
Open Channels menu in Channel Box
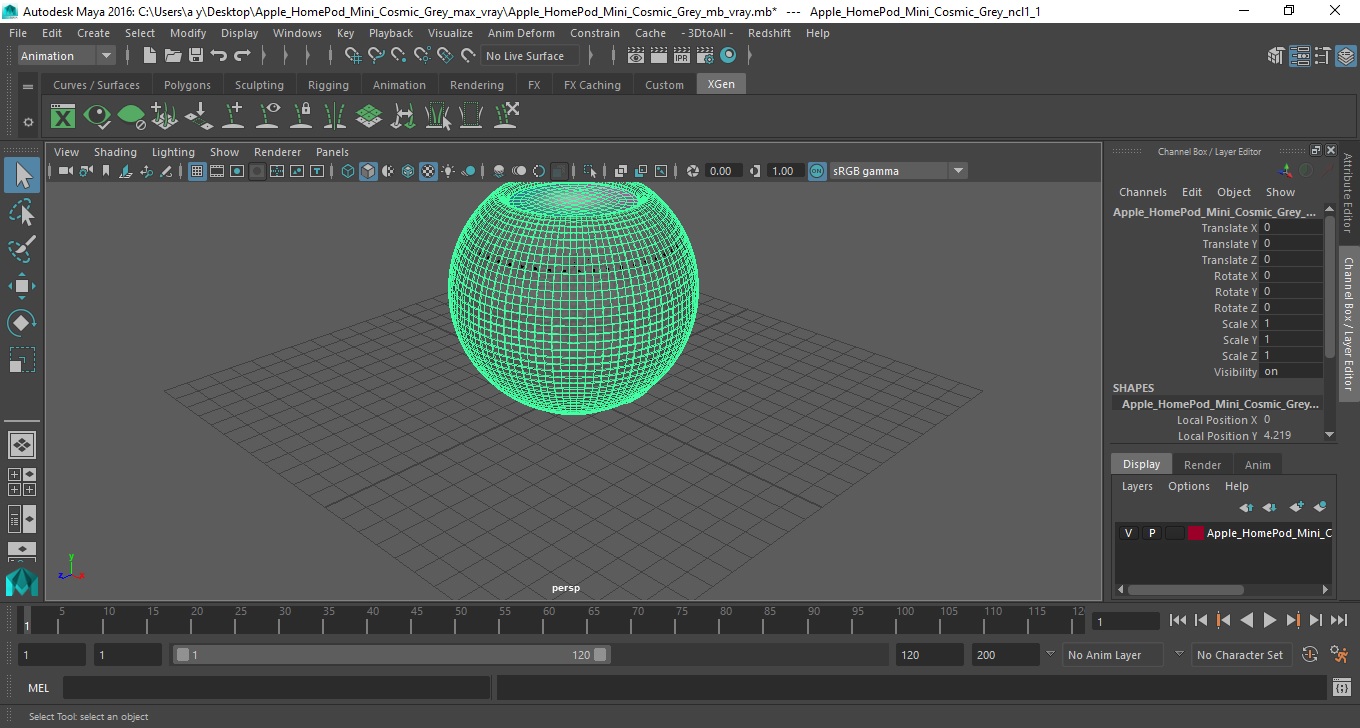coord(1142,192)
